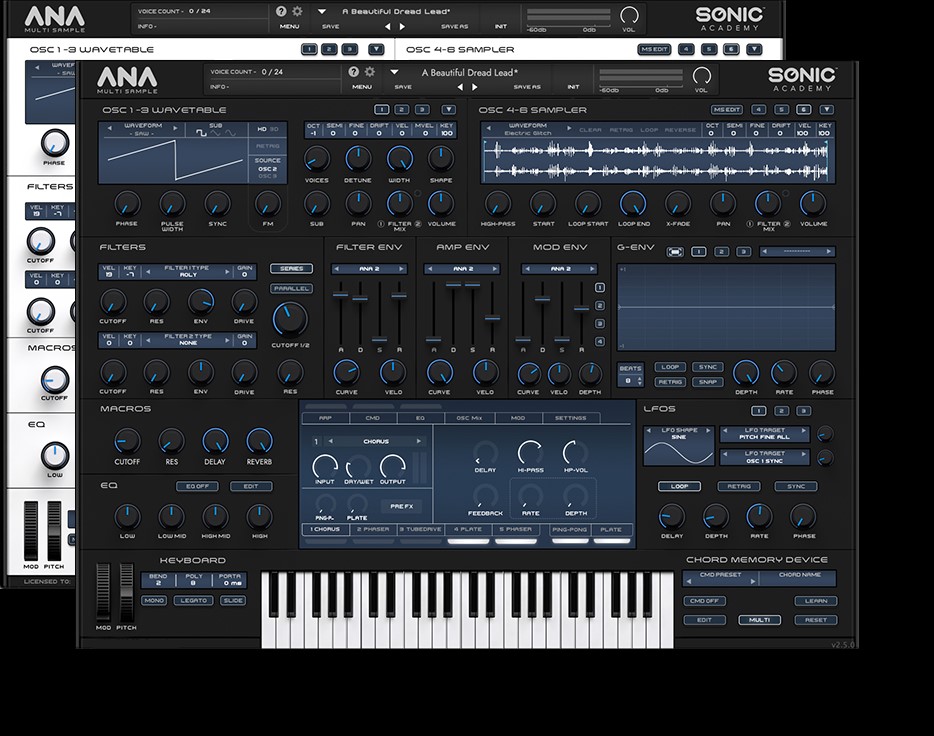Screen dimensions: 934x736
Task: Toggle the EQ OFF switch
Action: [196, 486]
